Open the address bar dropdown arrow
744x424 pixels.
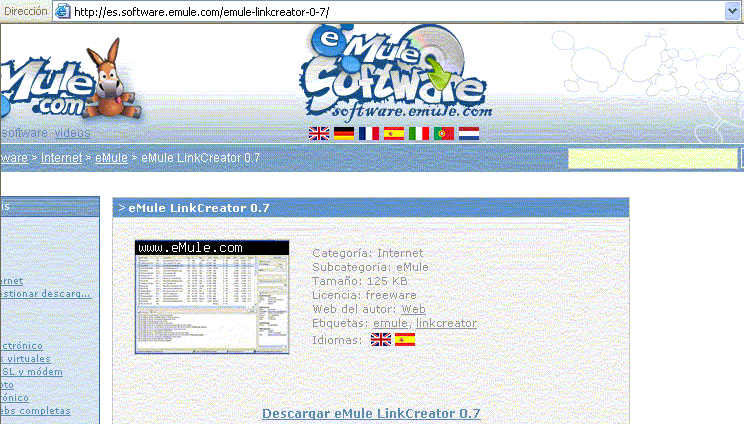click(732, 11)
